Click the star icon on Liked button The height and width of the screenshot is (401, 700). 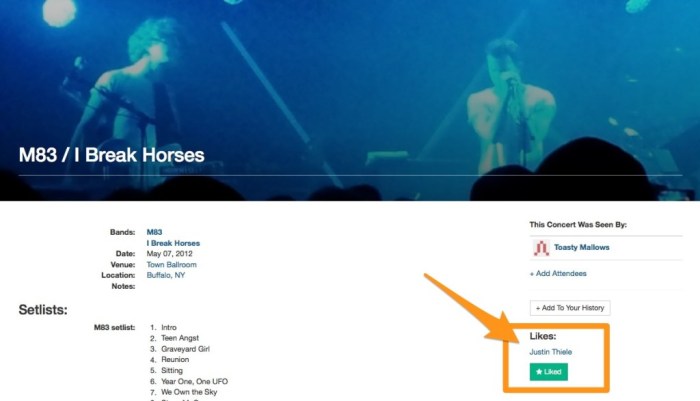539,372
